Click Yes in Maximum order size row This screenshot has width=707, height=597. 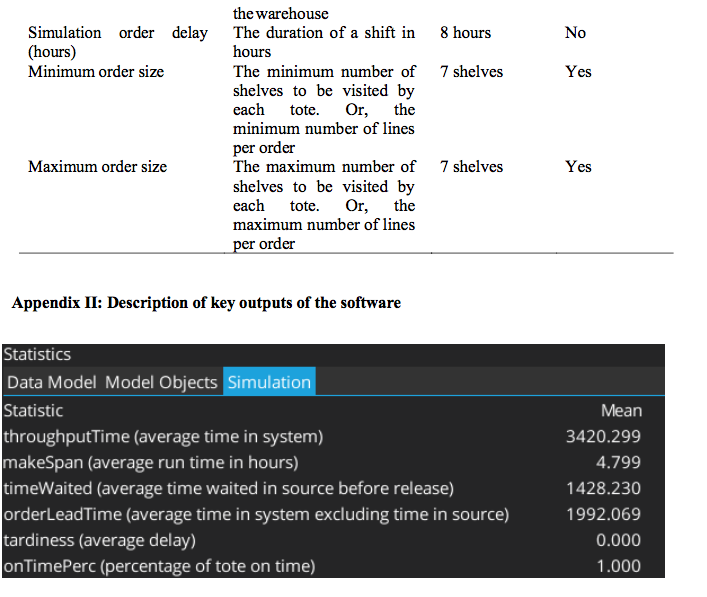578,167
